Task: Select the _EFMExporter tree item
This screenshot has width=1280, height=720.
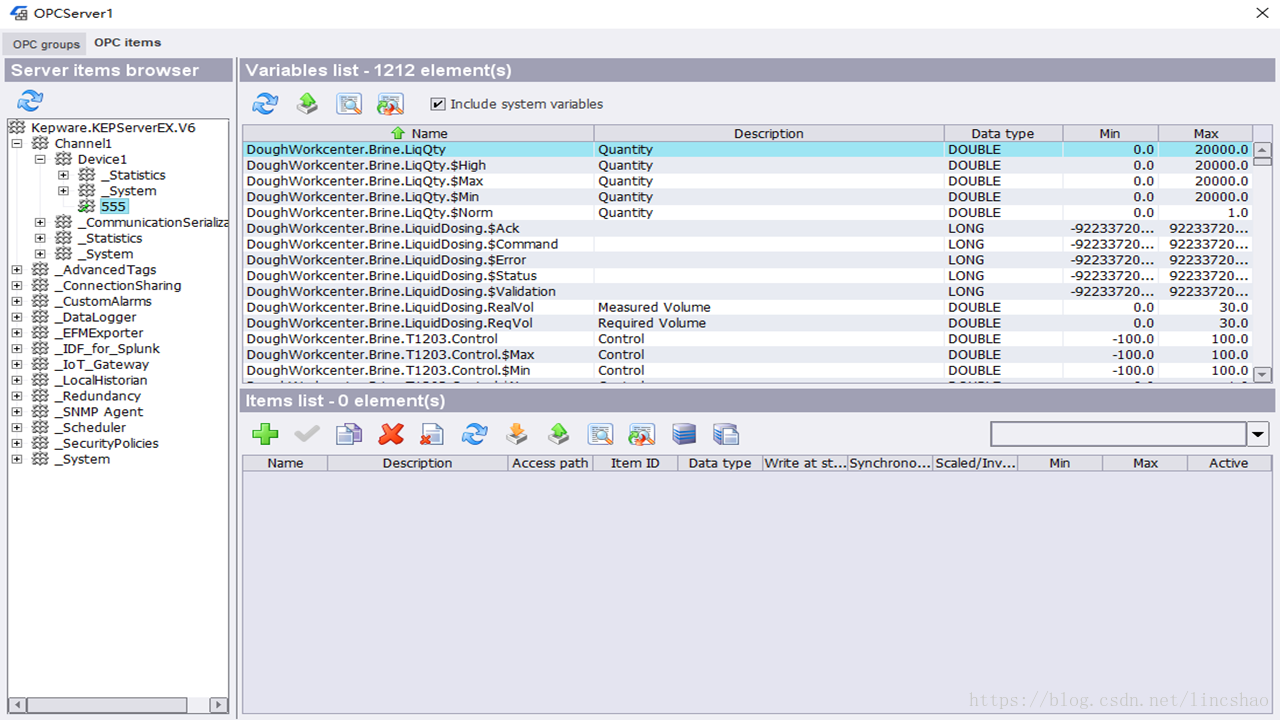Action: (x=99, y=333)
